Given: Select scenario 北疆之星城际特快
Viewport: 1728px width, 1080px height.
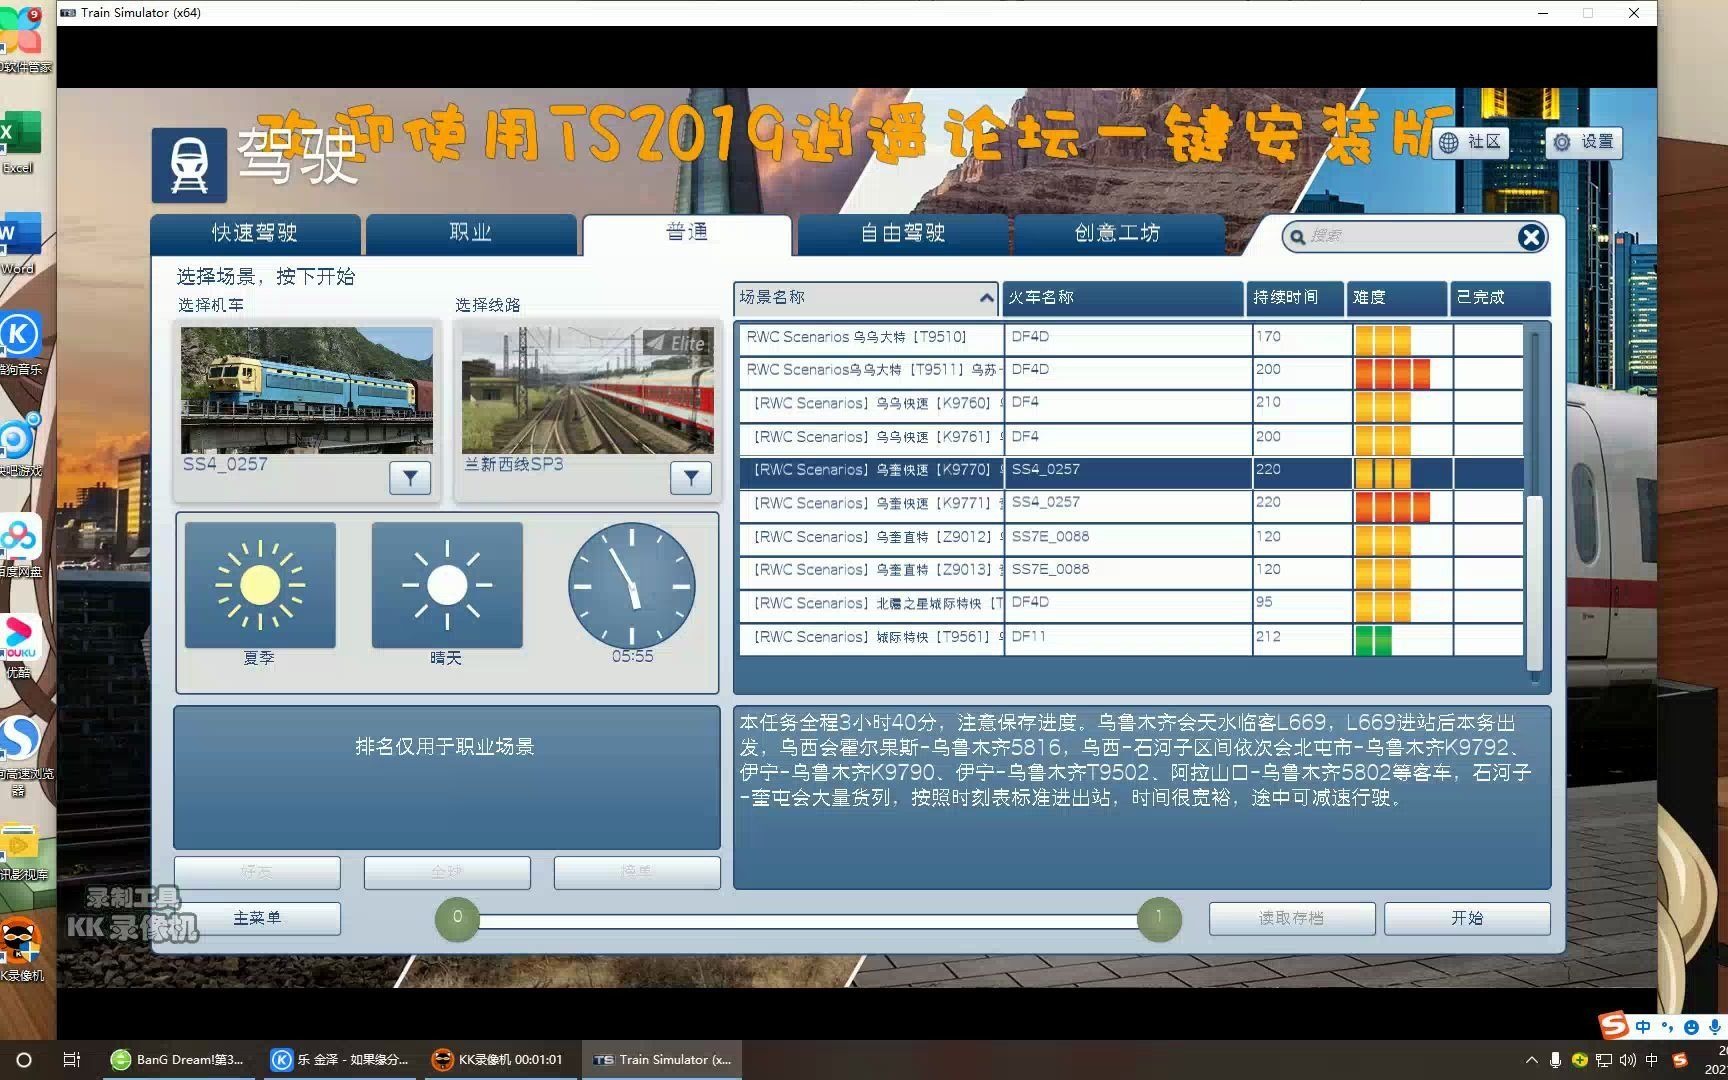Looking at the screenshot, I should (1131, 604).
